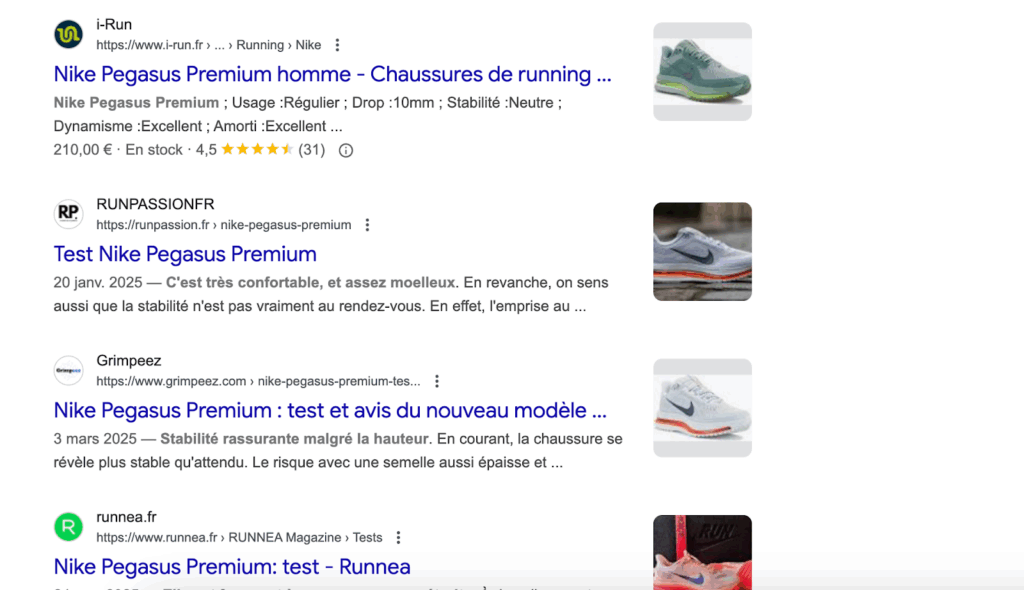Click the www.grimpeez.com URL breadcrumb

tap(258, 381)
